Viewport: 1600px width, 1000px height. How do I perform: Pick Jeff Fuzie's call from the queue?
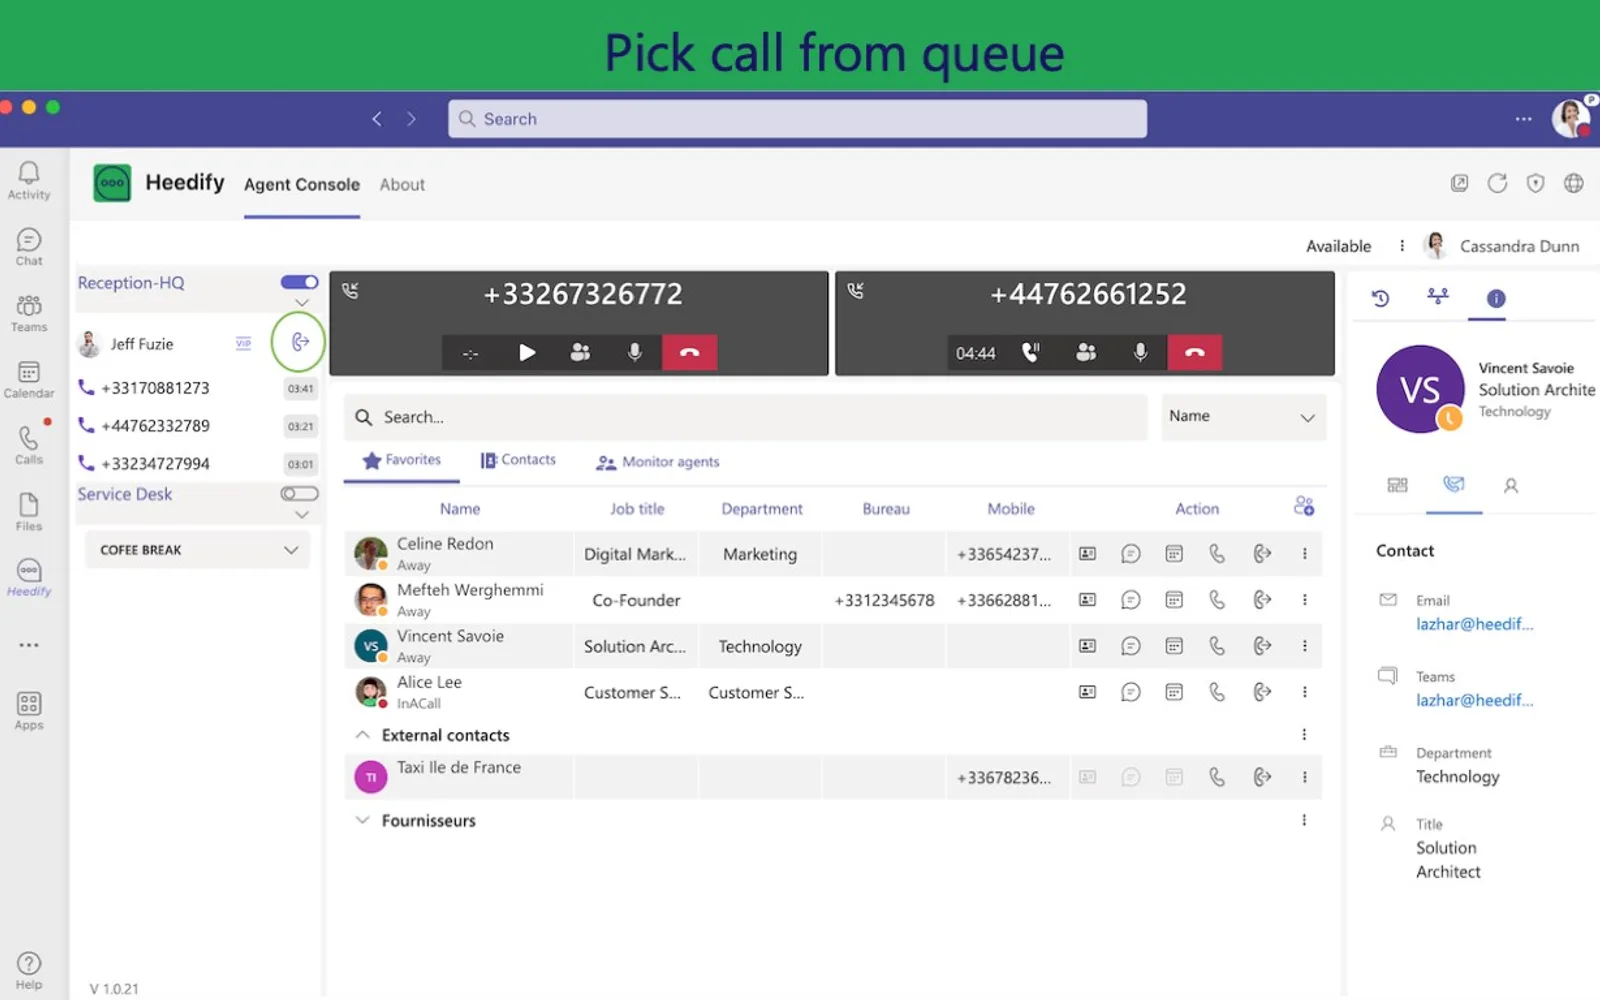pyautogui.click(x=299, y=343)
